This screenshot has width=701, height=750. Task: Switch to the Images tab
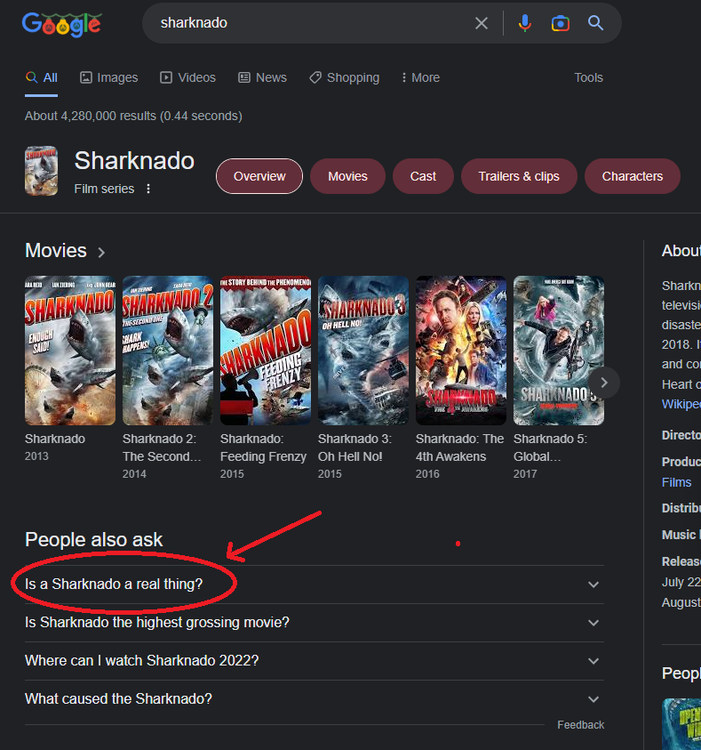tap(109, 77)
